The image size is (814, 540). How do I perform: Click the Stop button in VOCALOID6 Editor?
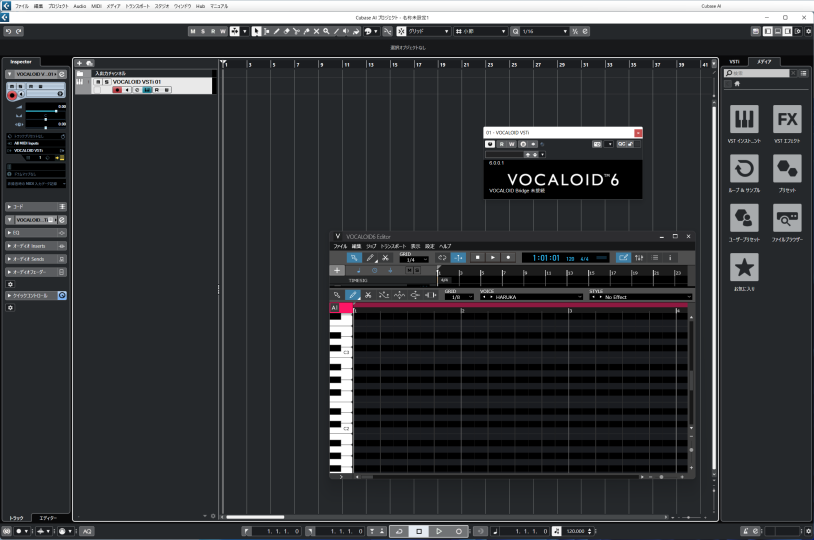point(478,258)
